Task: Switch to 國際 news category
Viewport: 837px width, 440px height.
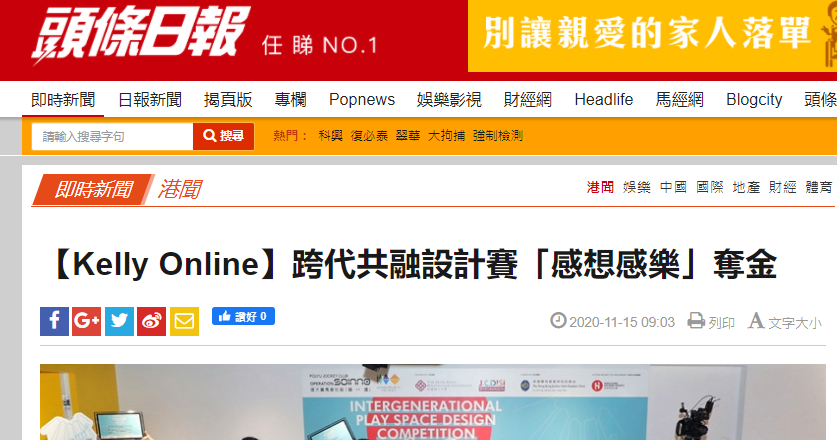Action: (709, 187)
